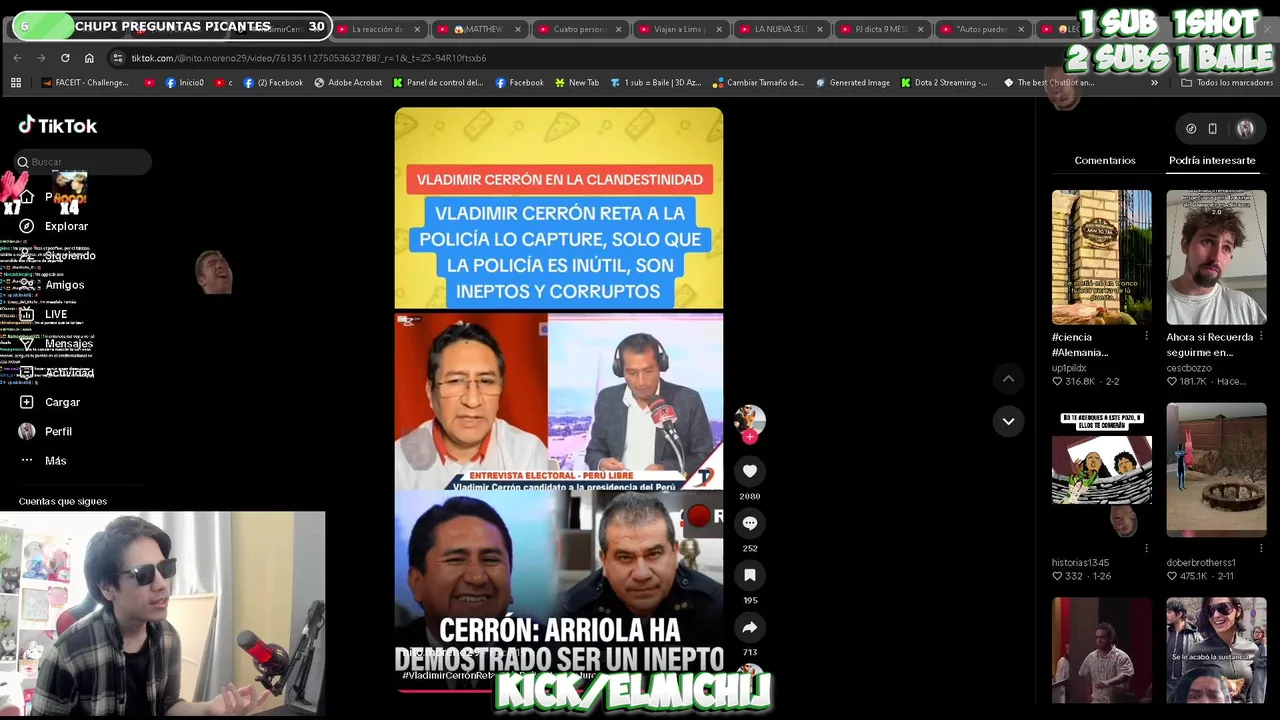Open Adobe Acrobat bookmark
This screenshot has height=720, width=1280.
pos(348,83)
